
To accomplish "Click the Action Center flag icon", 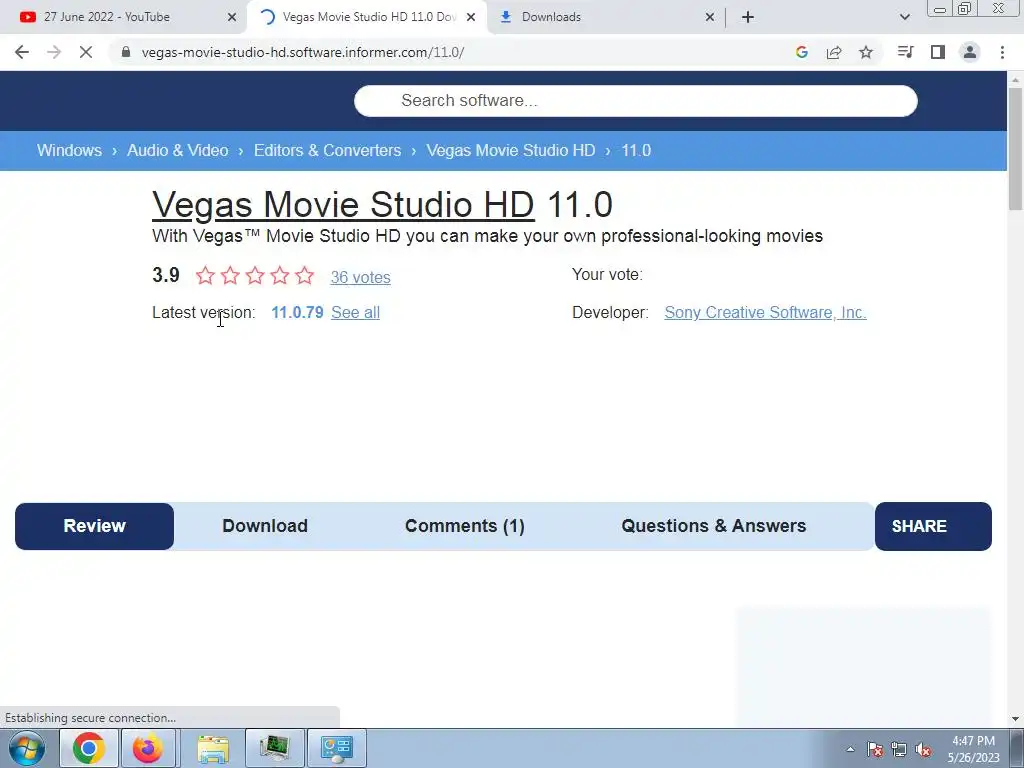I will 875,749.
